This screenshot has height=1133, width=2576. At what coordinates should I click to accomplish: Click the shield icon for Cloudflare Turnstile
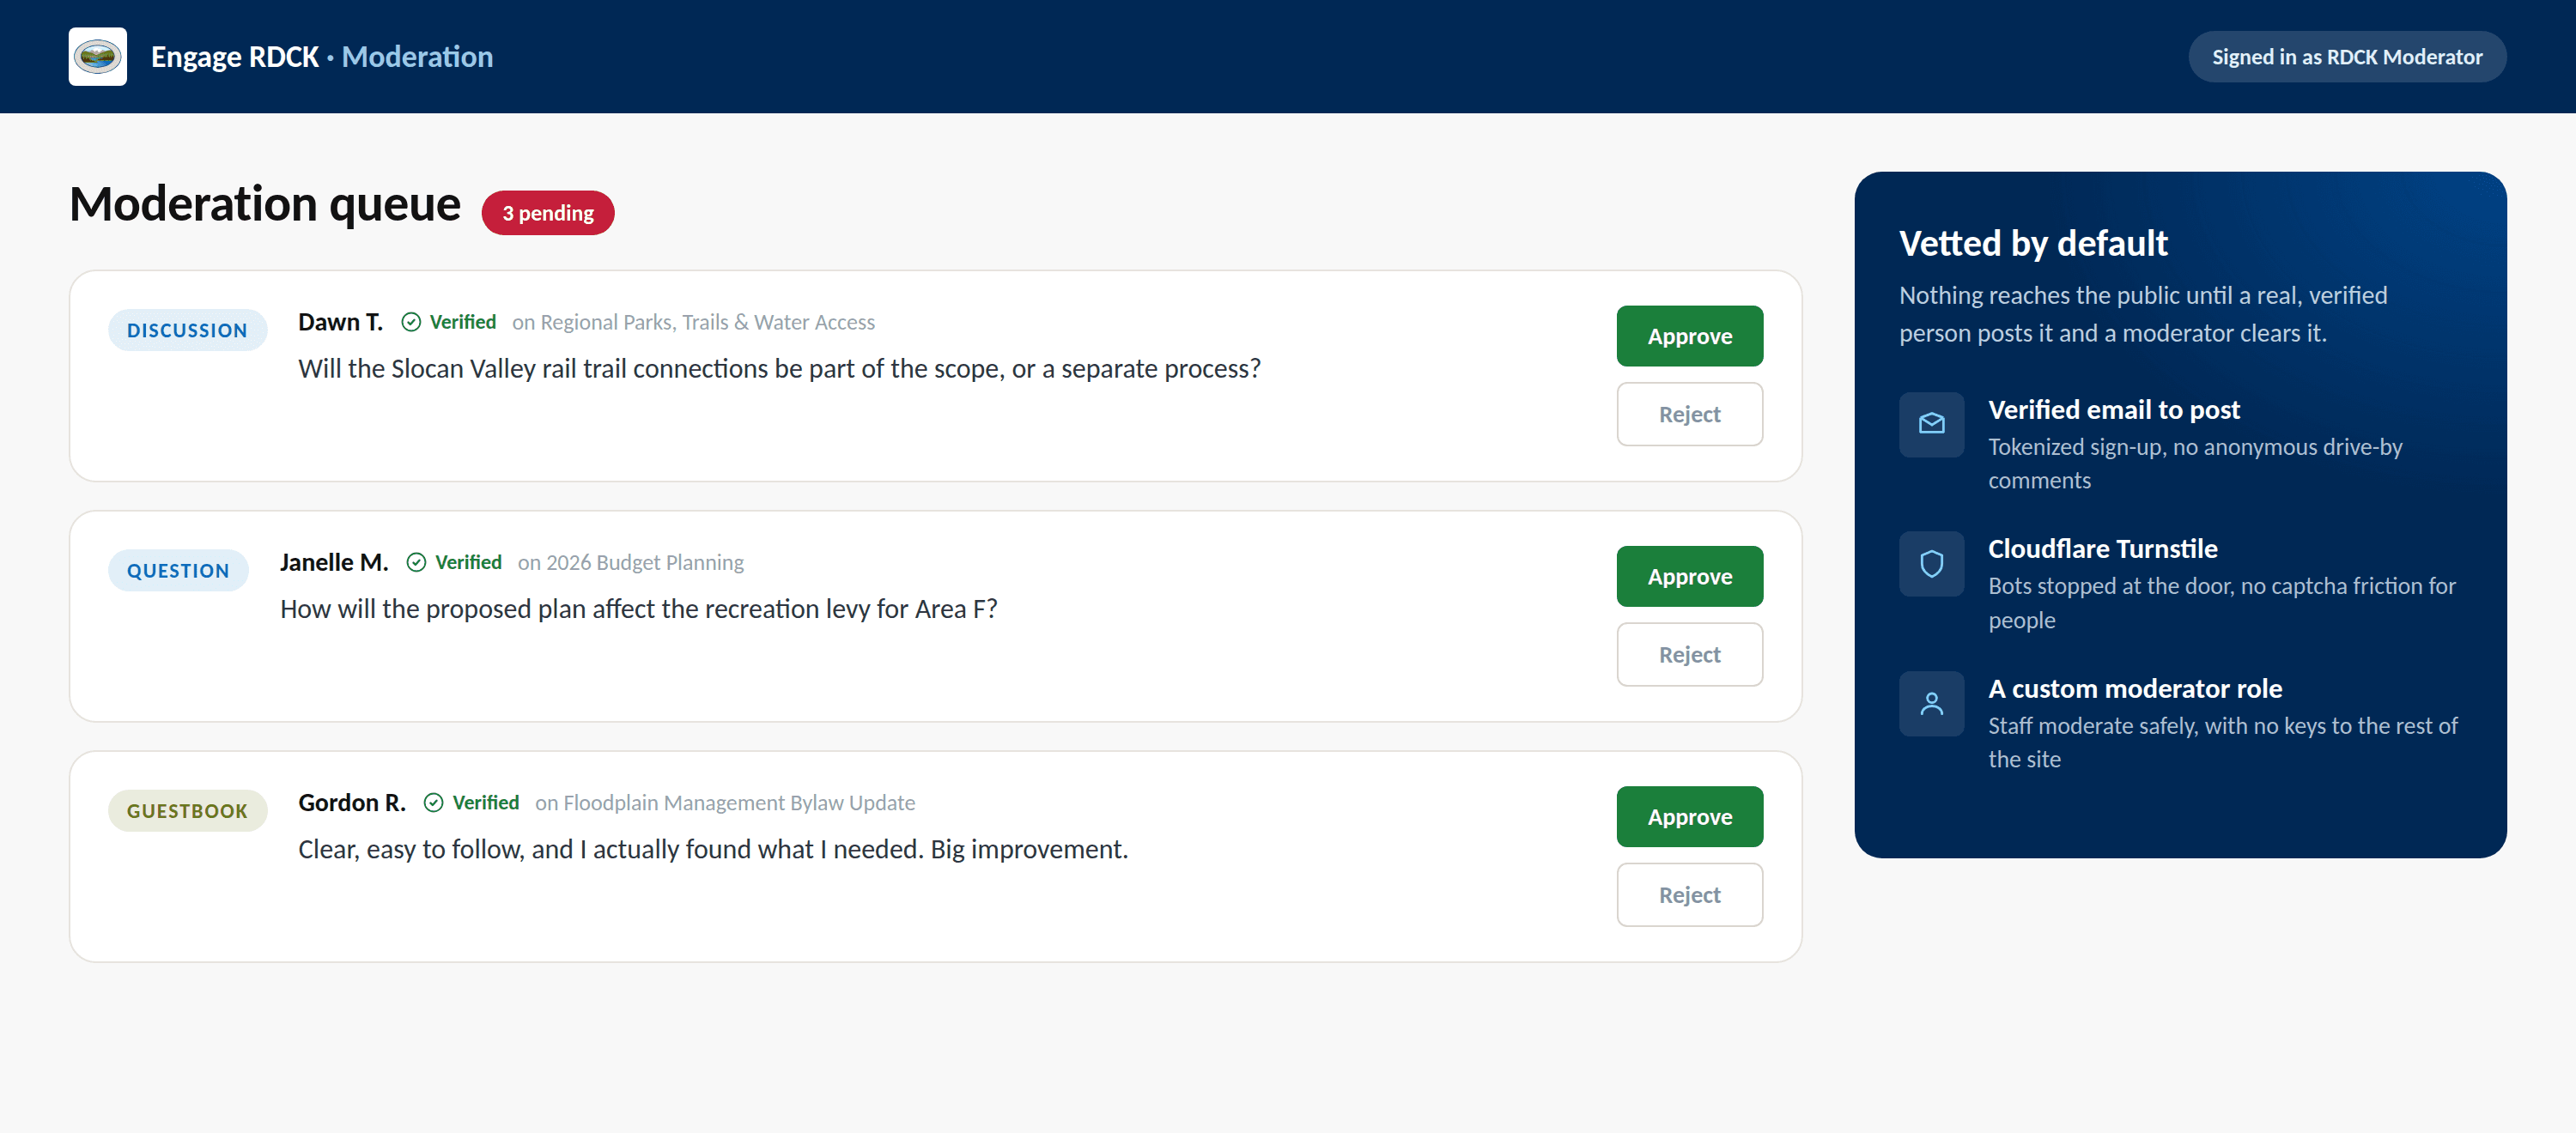click(x=1931, y=564)
